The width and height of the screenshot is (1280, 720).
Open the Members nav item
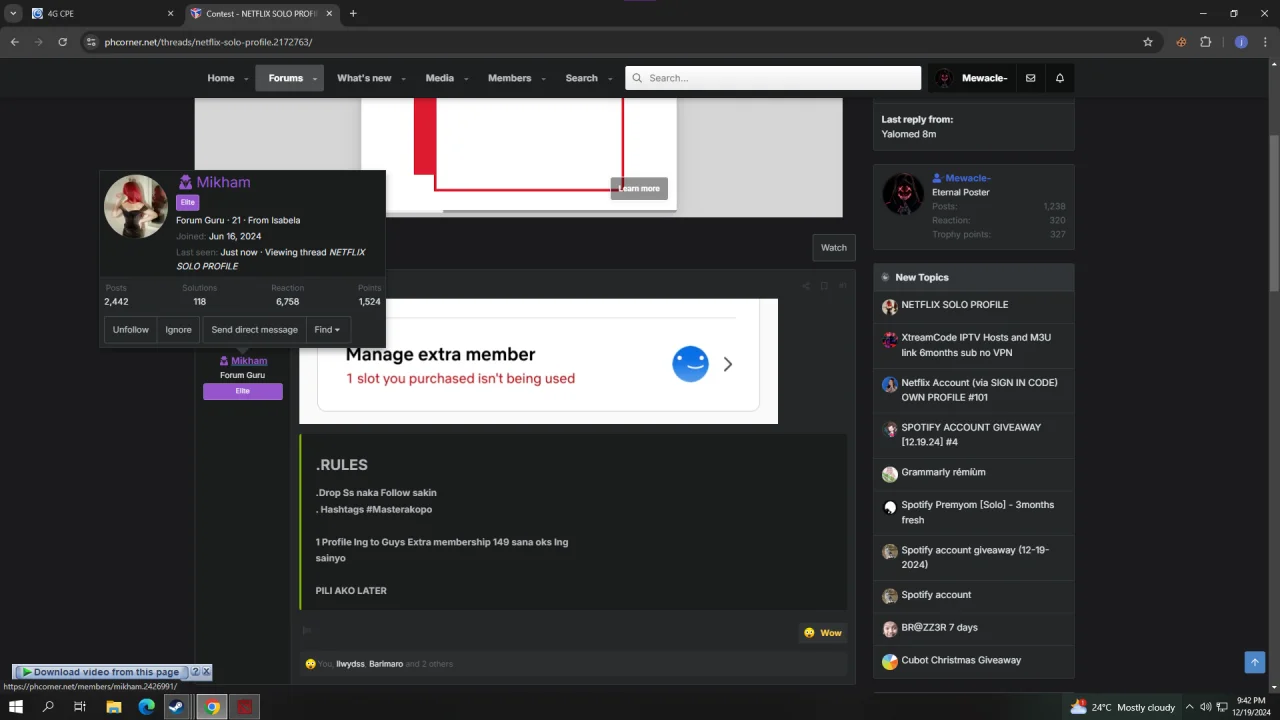(509, 78)
